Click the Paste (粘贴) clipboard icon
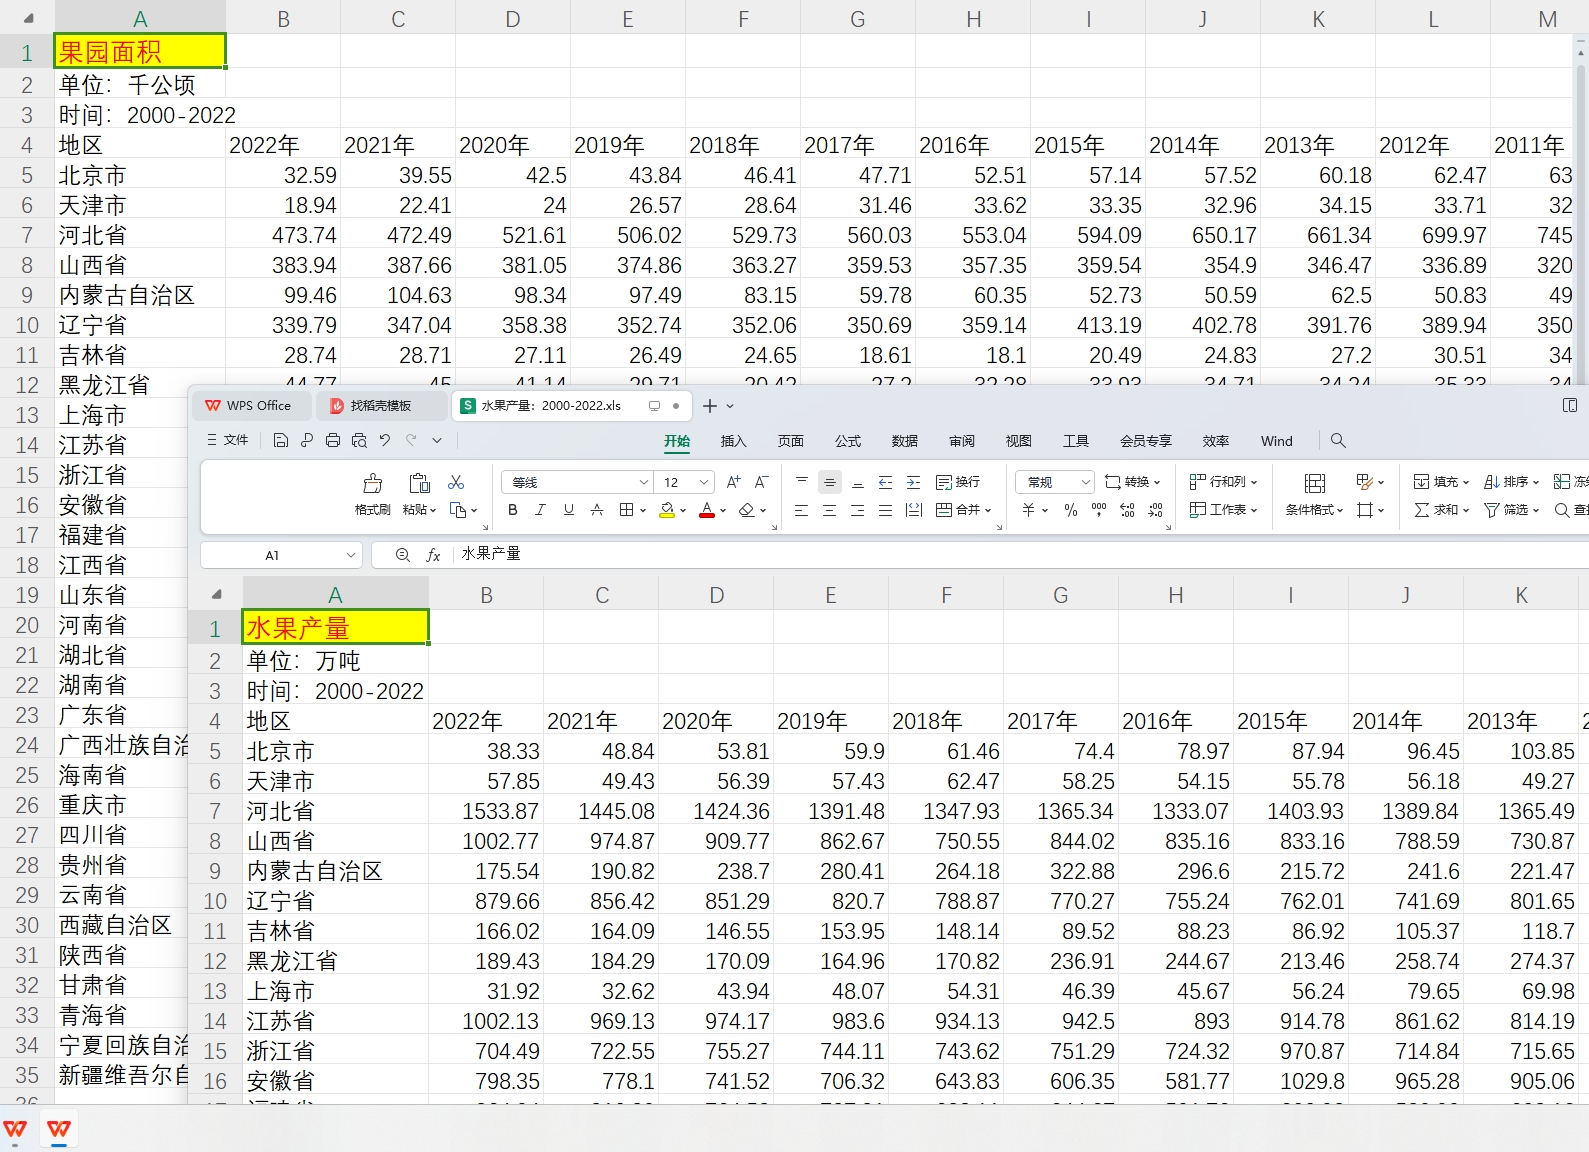This screenshot has height=1152, width=1589. click(x=420, y=484)
